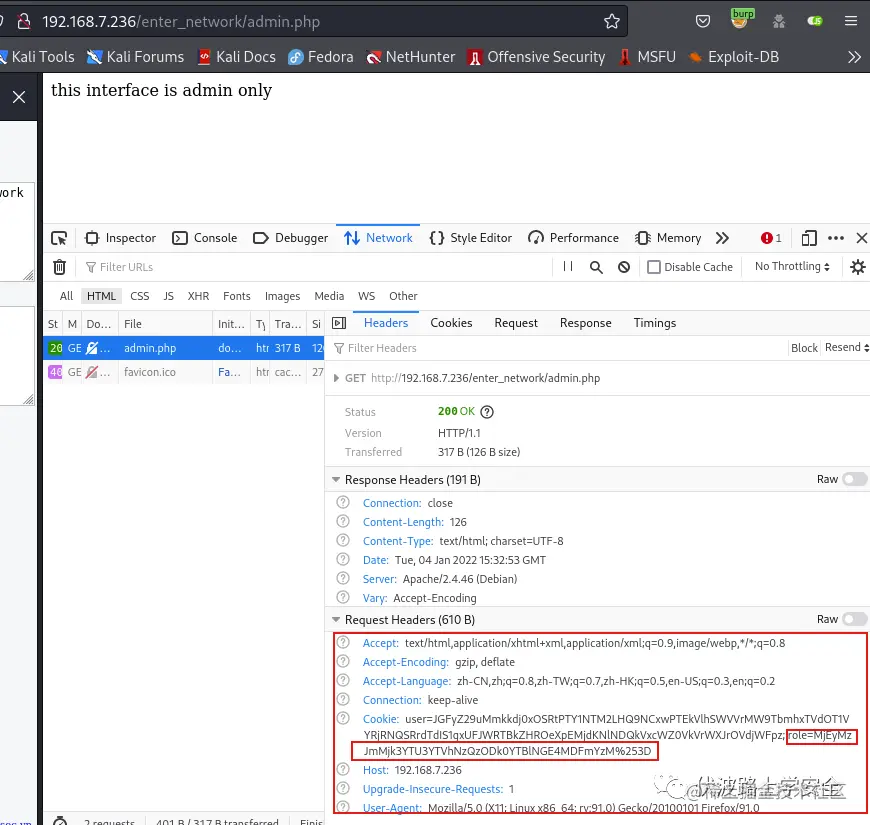Screen dimensions: 870x825
Task: Enable the Disable Cache checkbox
Action: [654, 267]
